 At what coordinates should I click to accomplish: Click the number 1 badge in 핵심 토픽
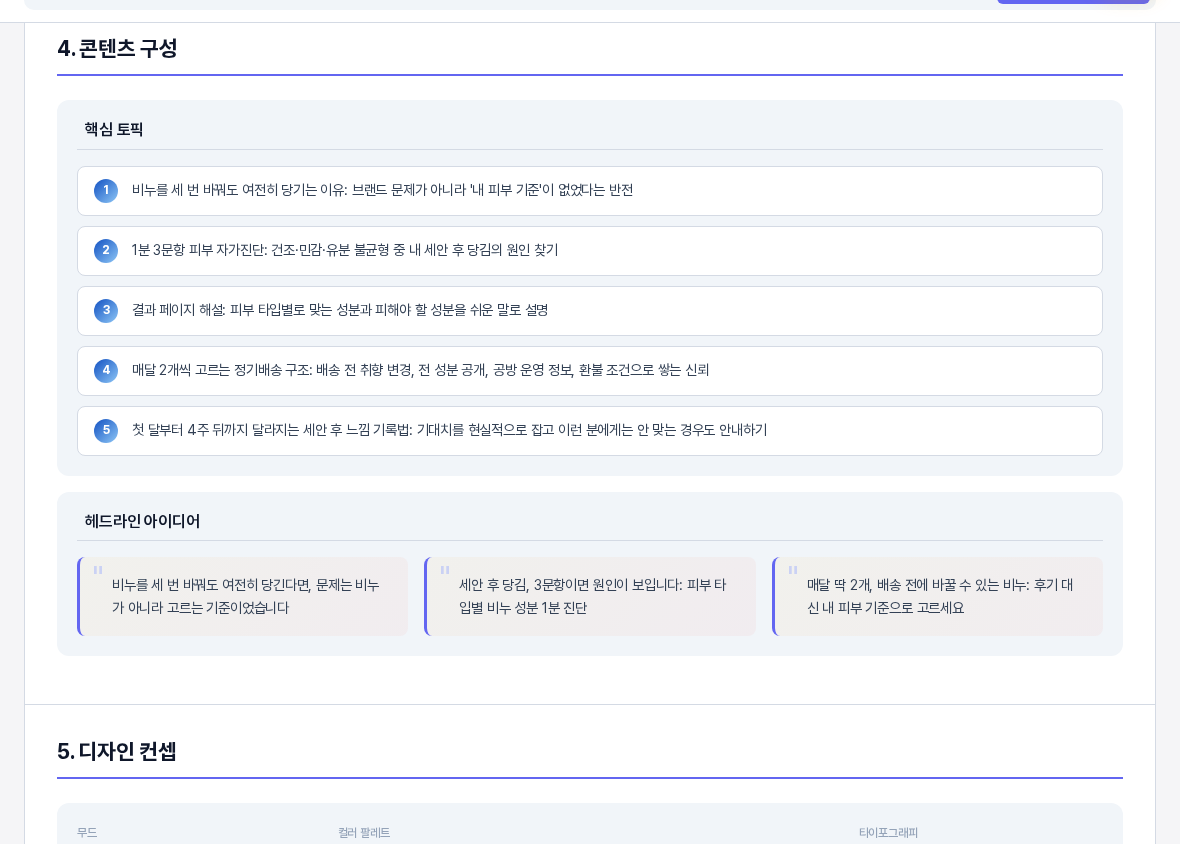click(106, 190)
